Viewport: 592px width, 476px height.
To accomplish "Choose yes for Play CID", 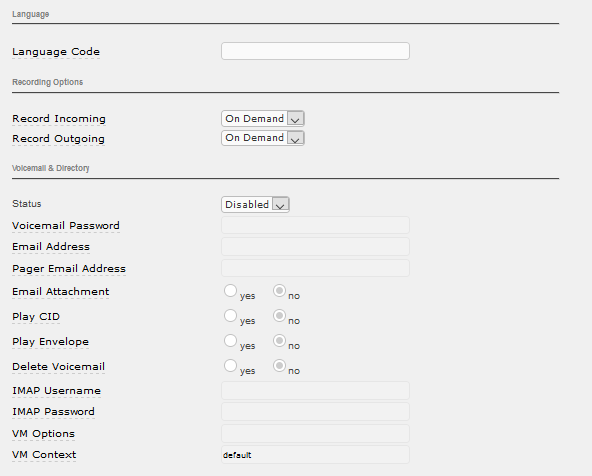I will tap(230, 316).
